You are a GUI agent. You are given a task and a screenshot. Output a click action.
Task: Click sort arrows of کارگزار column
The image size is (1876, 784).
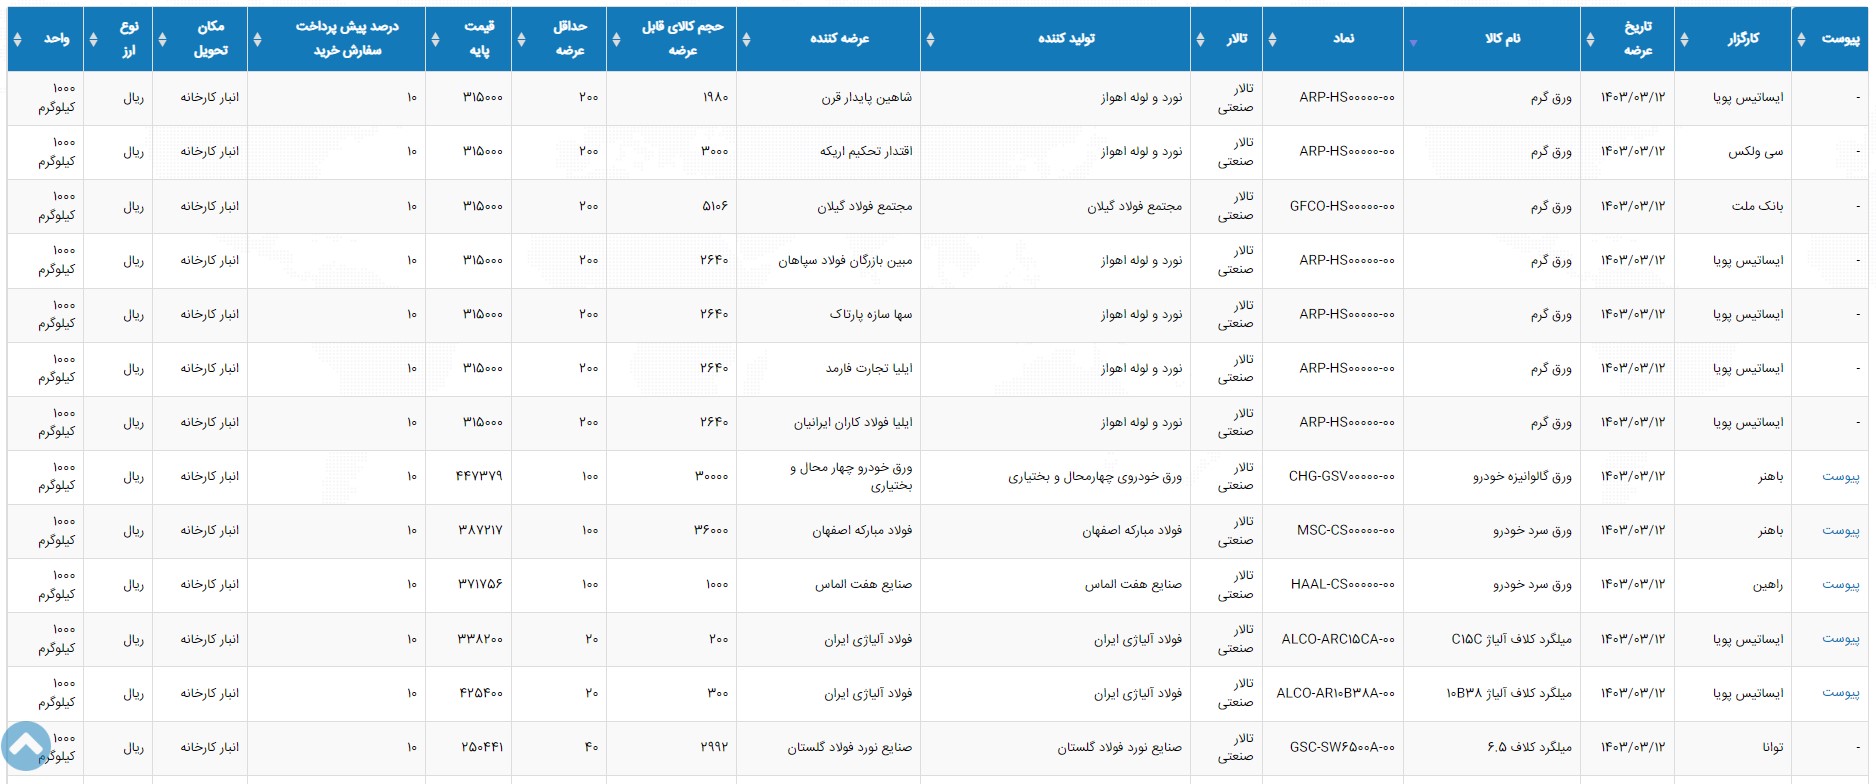[1684, 39]
